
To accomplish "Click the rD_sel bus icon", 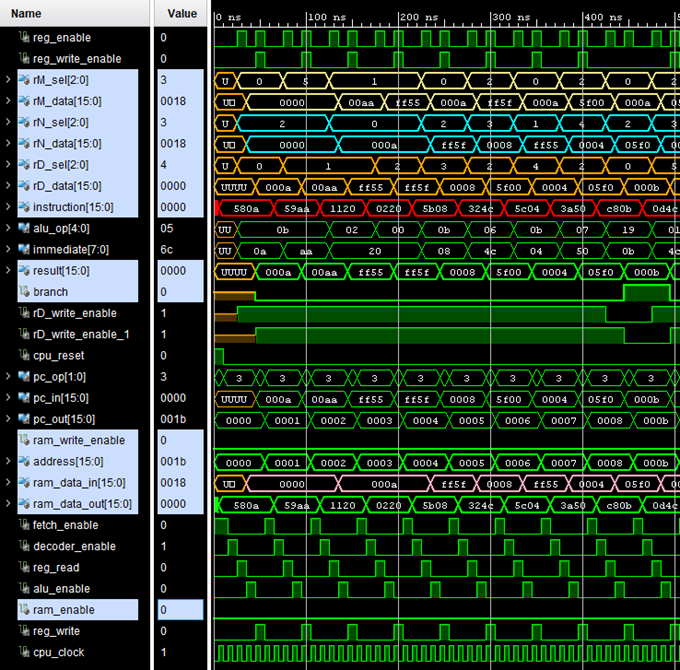I will click(x=24, y=165).
